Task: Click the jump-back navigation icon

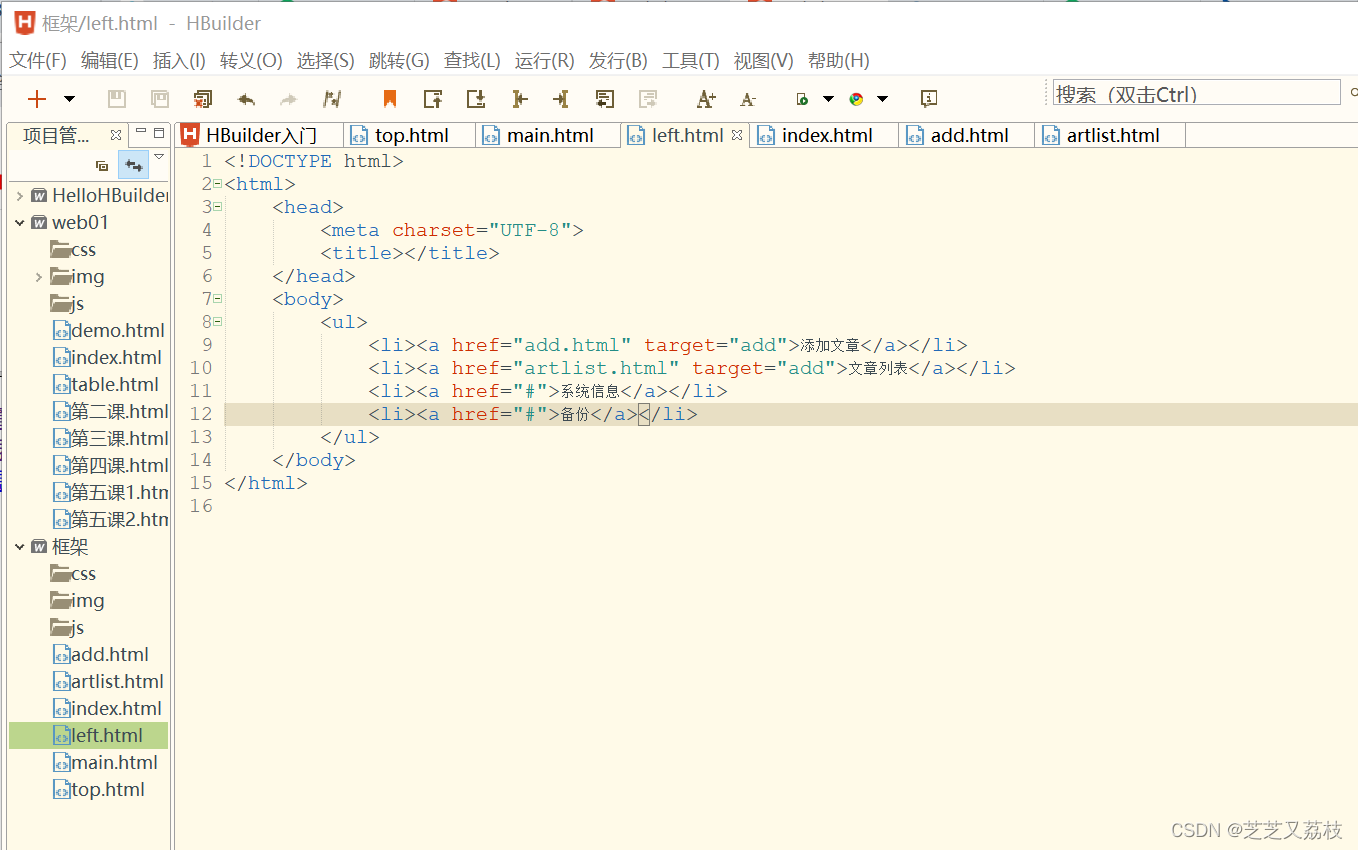Action: (519, 99)
